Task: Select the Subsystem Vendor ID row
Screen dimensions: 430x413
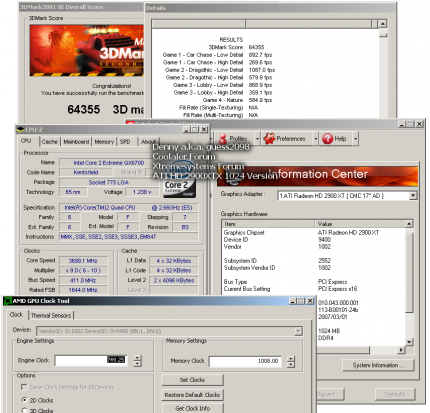Action: 313,268
